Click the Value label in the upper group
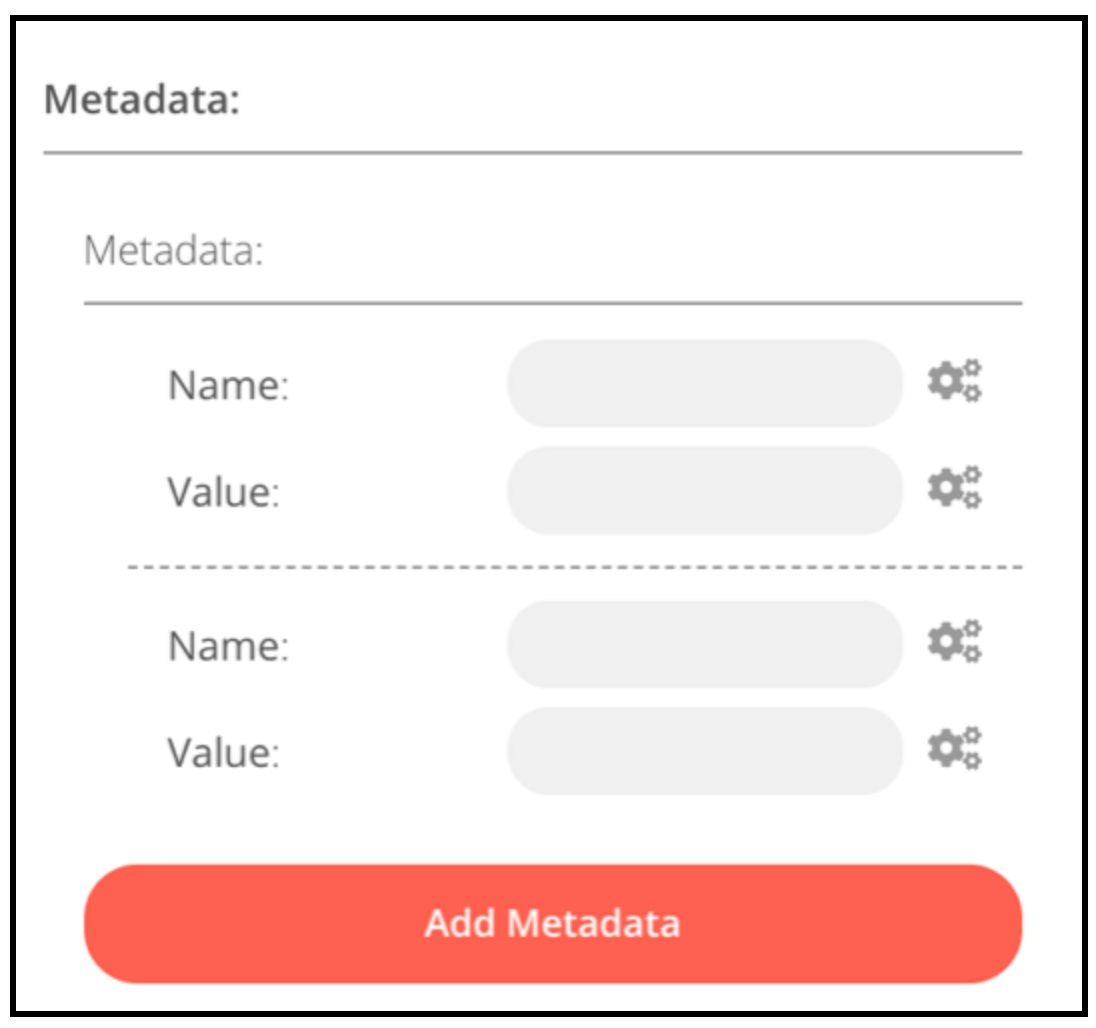This screenshot has width=1096, height=1028. pyautogui.click(x=223, y=492)
